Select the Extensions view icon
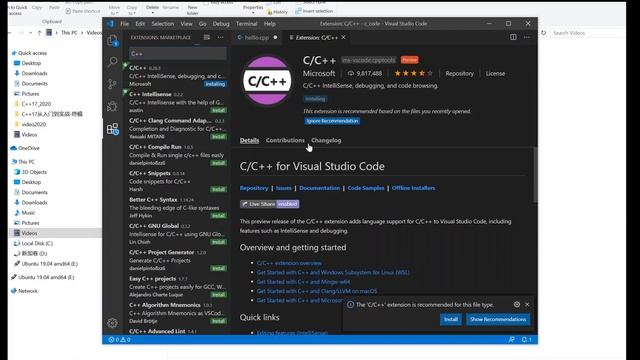The height and width of the screenshot is (360, 640). [112, 129]
